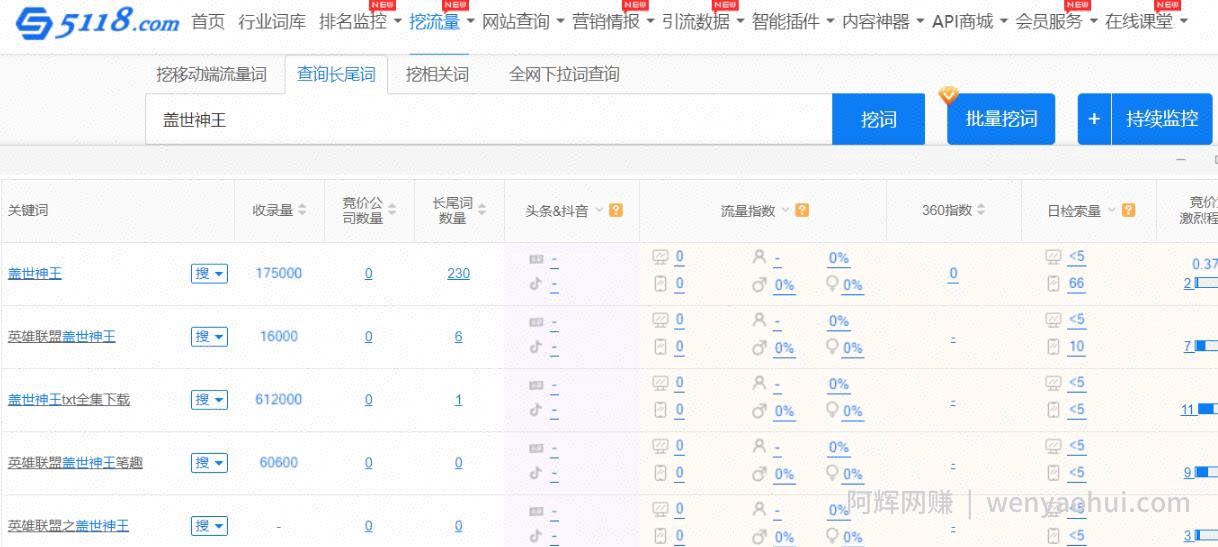1218x547 pixels.
Task: Open the 在线课堂 menu
Action: pos(1146,21)
